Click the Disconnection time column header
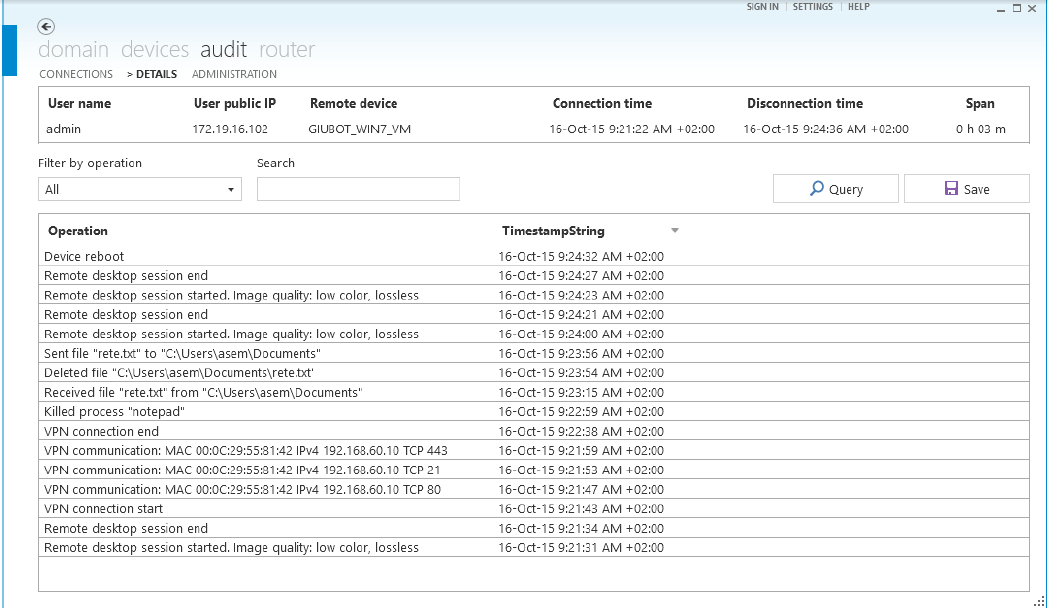This screenshot has height=609, width=1048. (805, 104)
